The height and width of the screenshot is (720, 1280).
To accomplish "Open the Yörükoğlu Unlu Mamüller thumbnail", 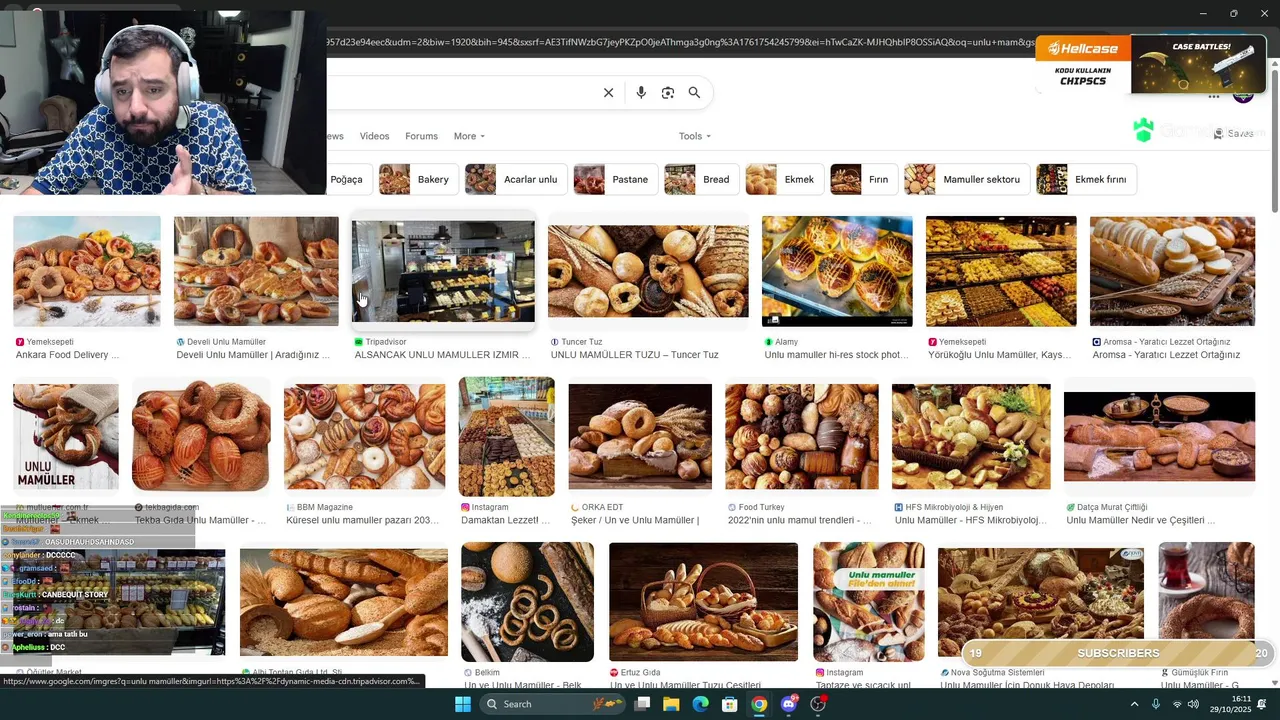I will pyautogui.click(x=1001, y=271).
